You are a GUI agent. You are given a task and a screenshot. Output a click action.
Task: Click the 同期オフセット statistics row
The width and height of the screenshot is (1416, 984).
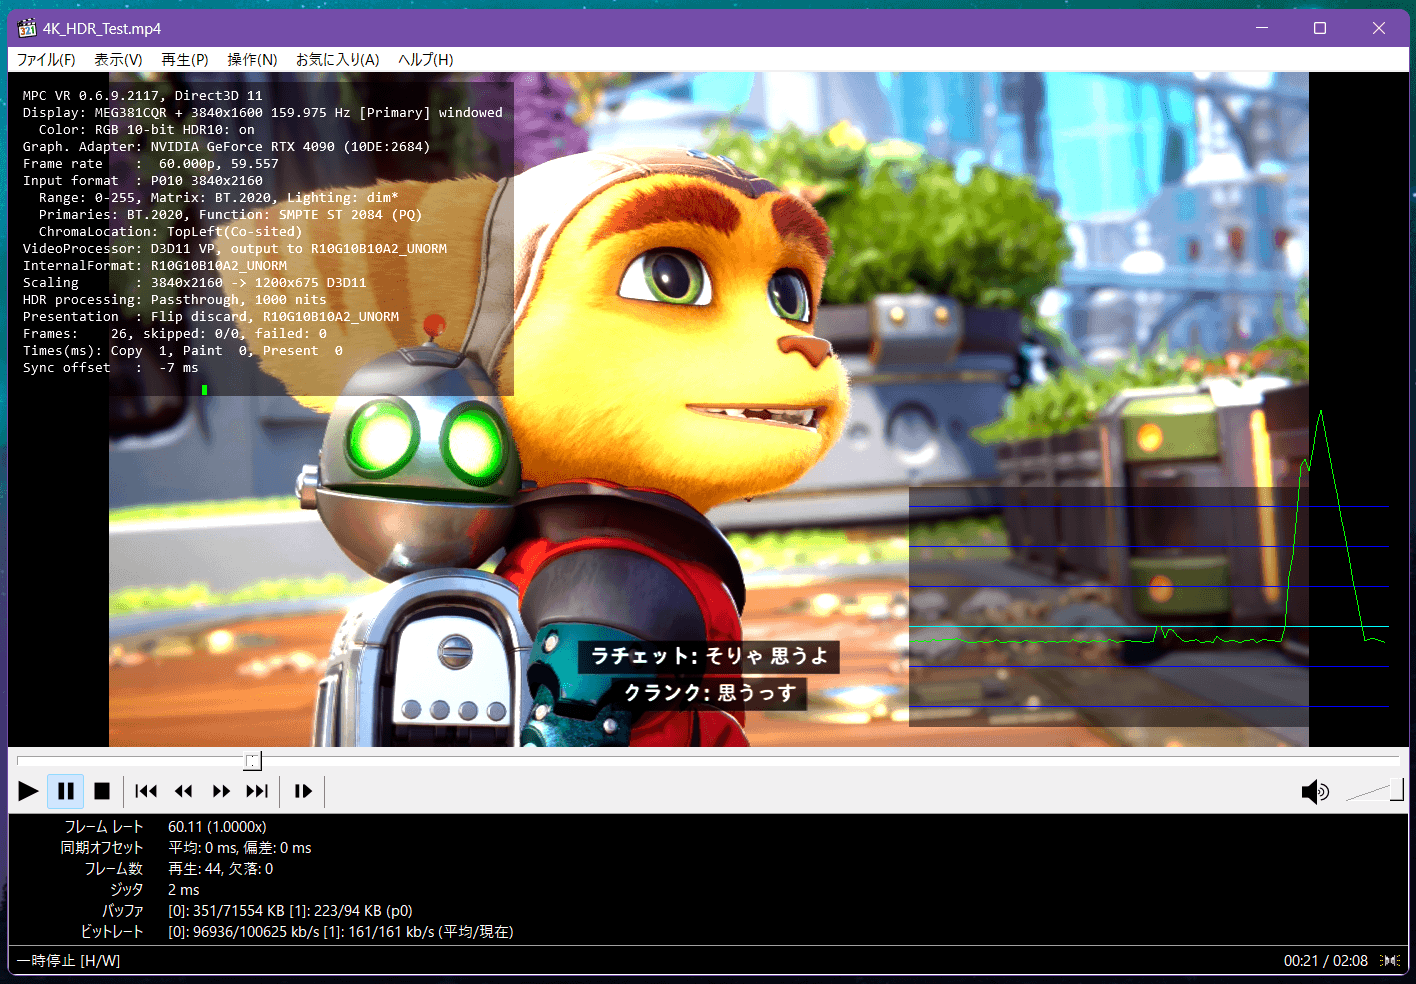[186, 848]
